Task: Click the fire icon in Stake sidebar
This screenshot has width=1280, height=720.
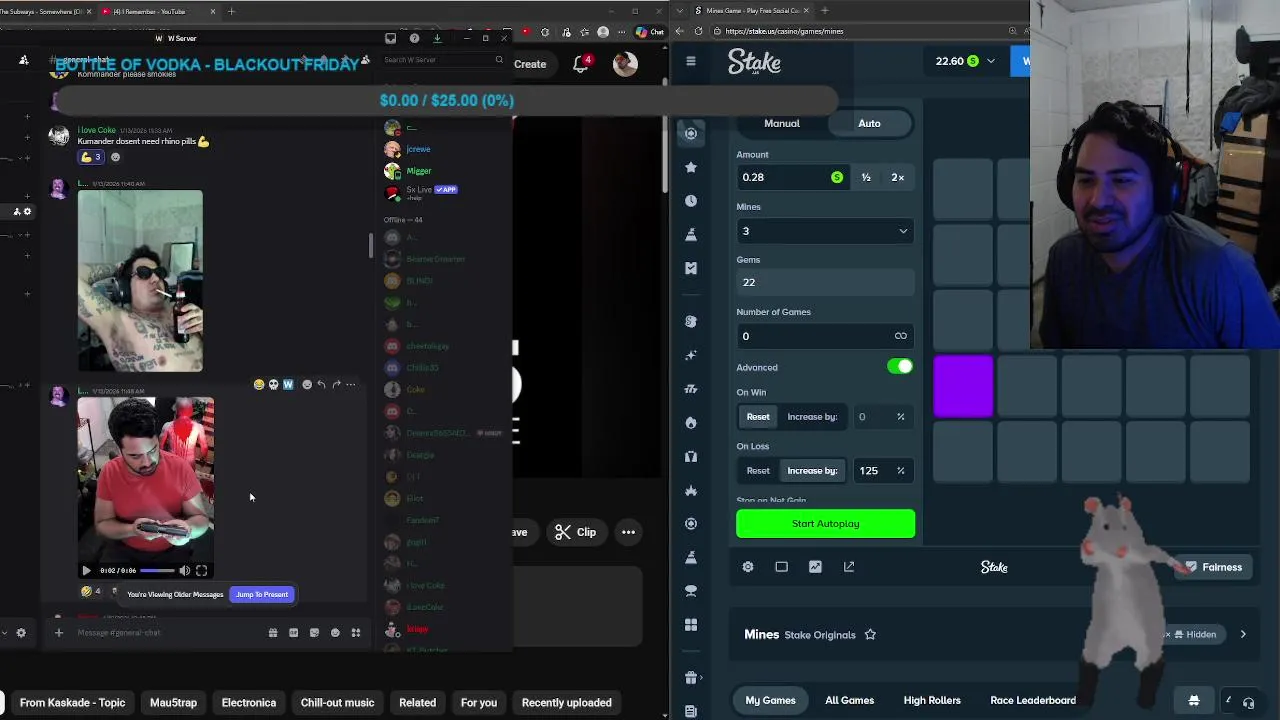Action: (690, 423)
